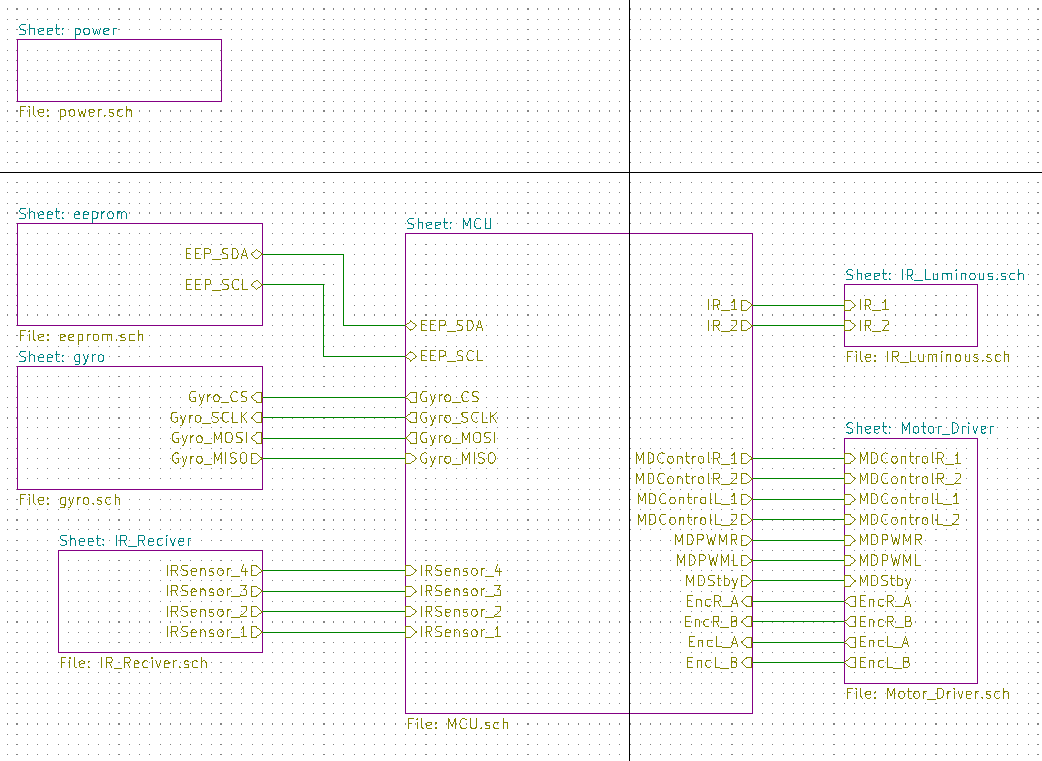
Task: Click EncL_A pin label in Motor_Driver sheet
Action: (885, 643)
